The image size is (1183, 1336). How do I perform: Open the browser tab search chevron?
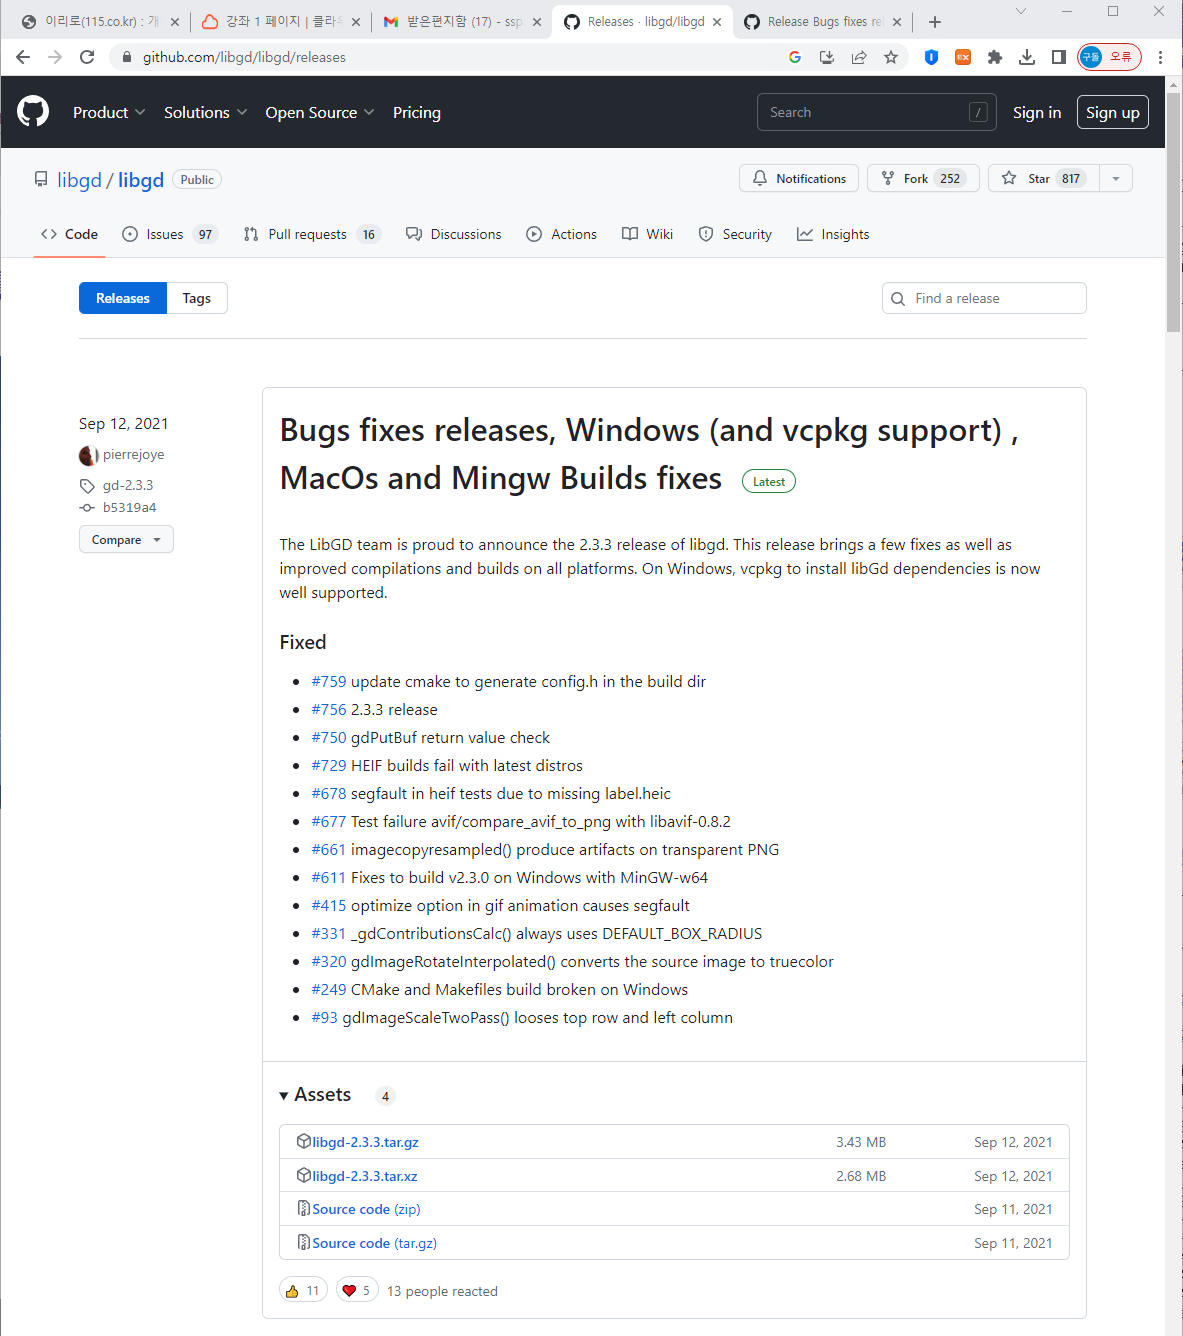(1021, 11)
